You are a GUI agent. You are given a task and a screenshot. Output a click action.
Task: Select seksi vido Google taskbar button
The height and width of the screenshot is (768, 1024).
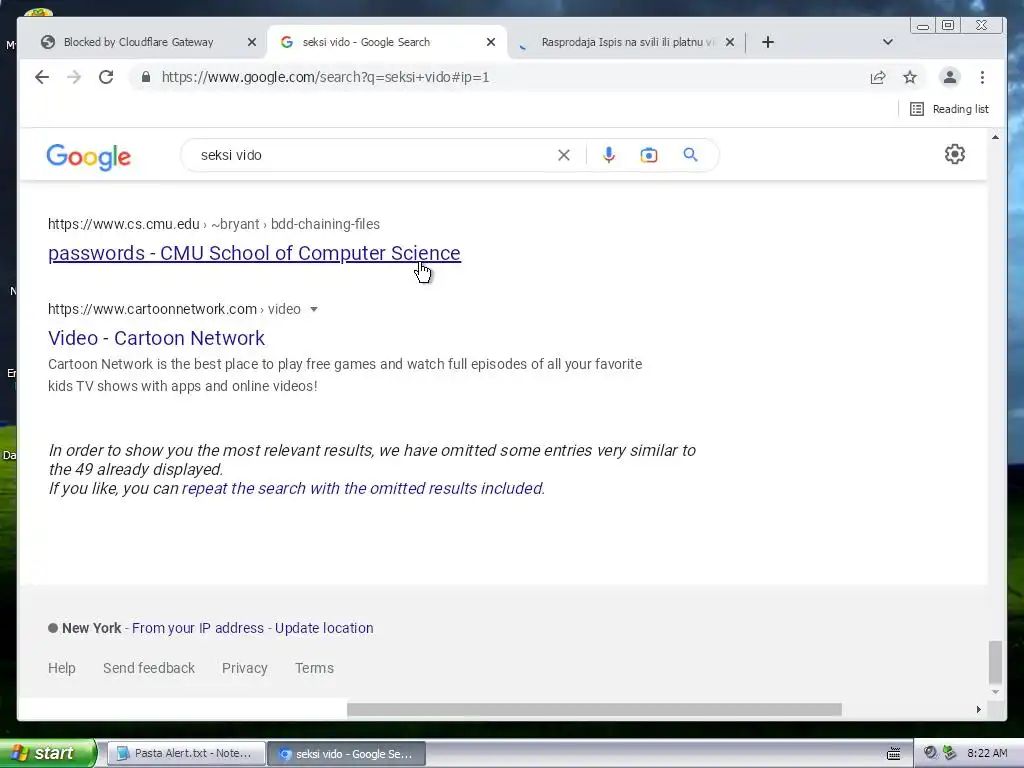point(347,754)
